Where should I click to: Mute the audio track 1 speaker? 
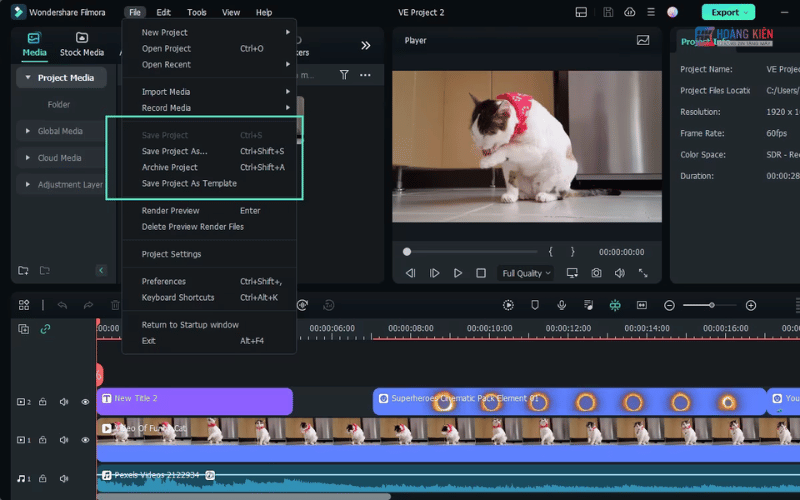pyautogui.click(x=64, y=478)
